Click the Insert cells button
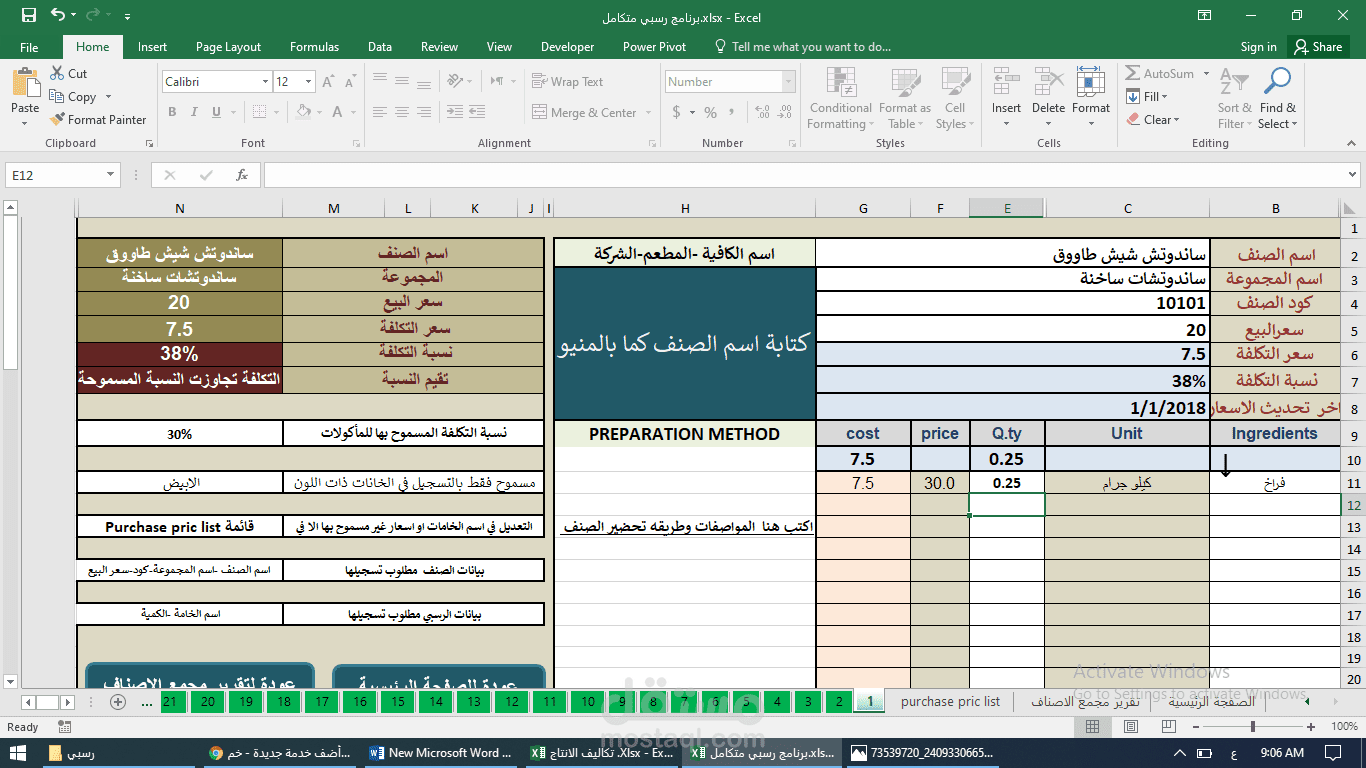The height and width of the screenshot is (768, 1366). (1006, 99)
